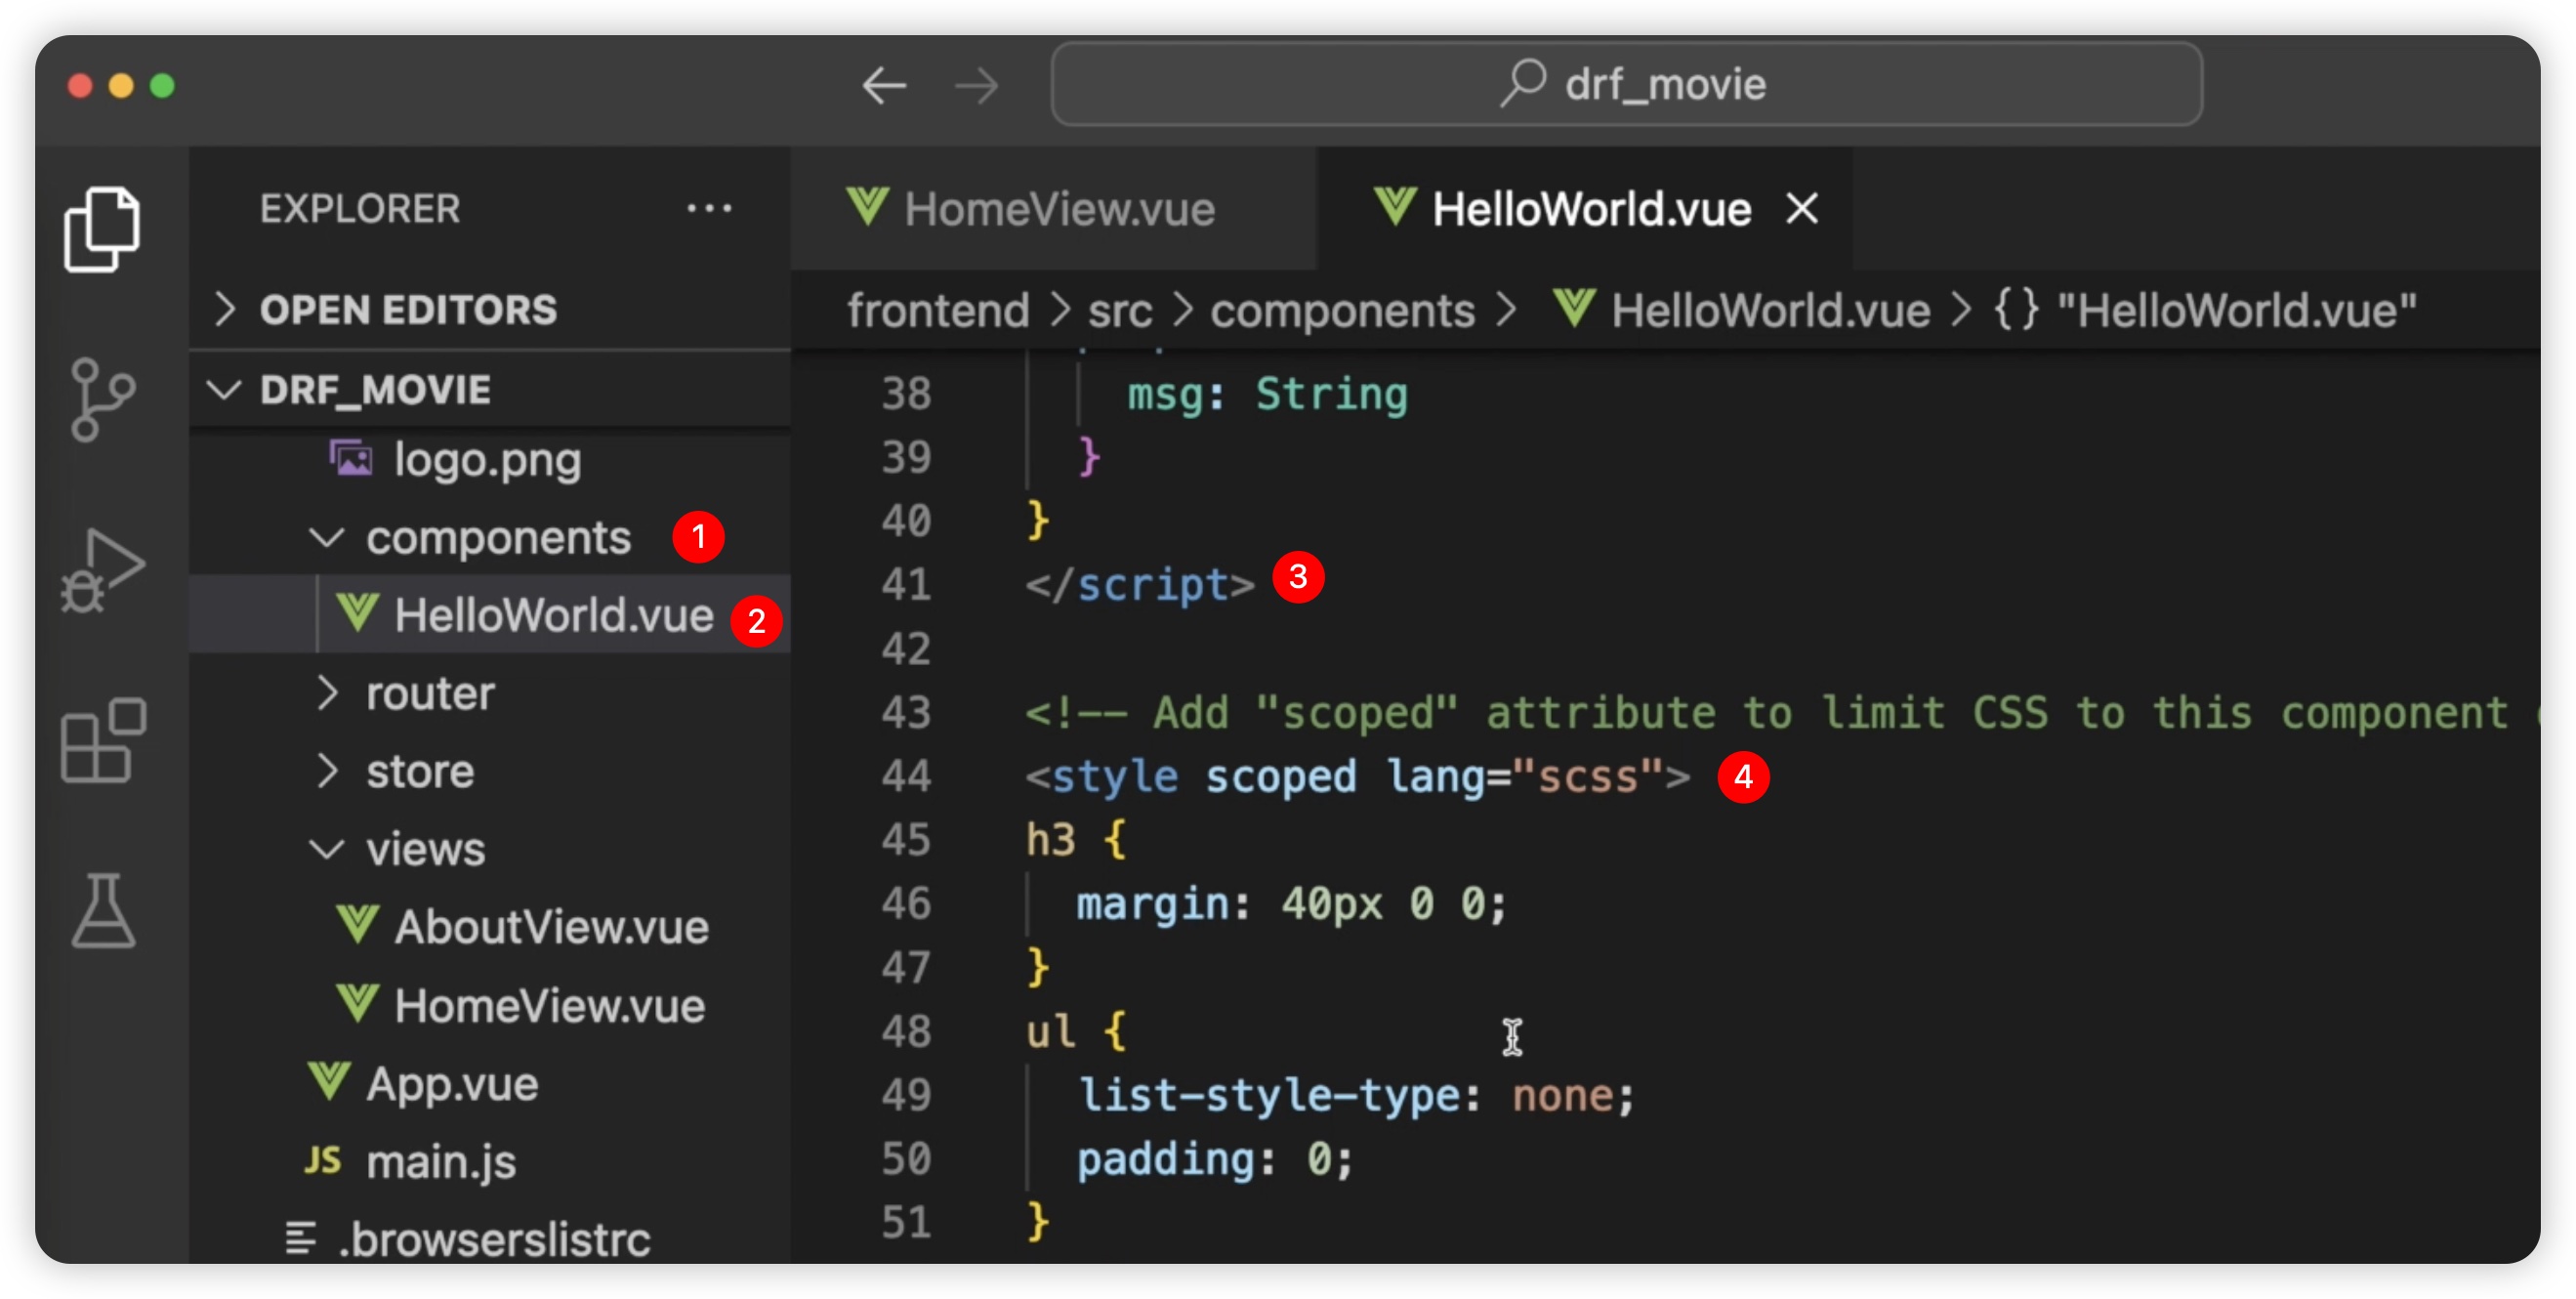Select the HelloWorld.vue editor tab
Viewport: 2576px width, 1299px height.
click(x=1585, y=209)
